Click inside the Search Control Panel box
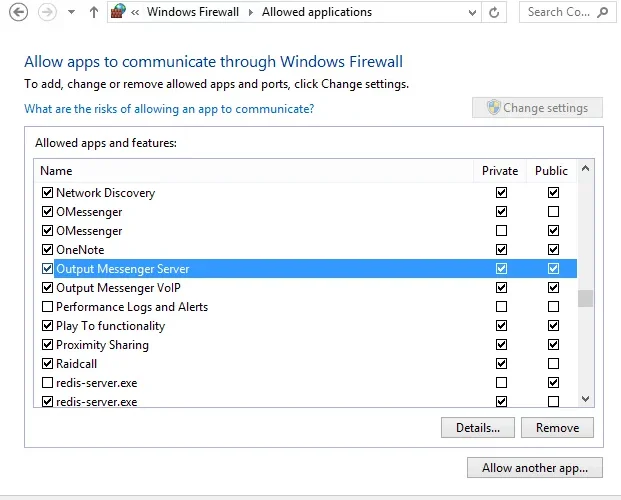This screenshot has height=500, width=621. click(560, 12)
